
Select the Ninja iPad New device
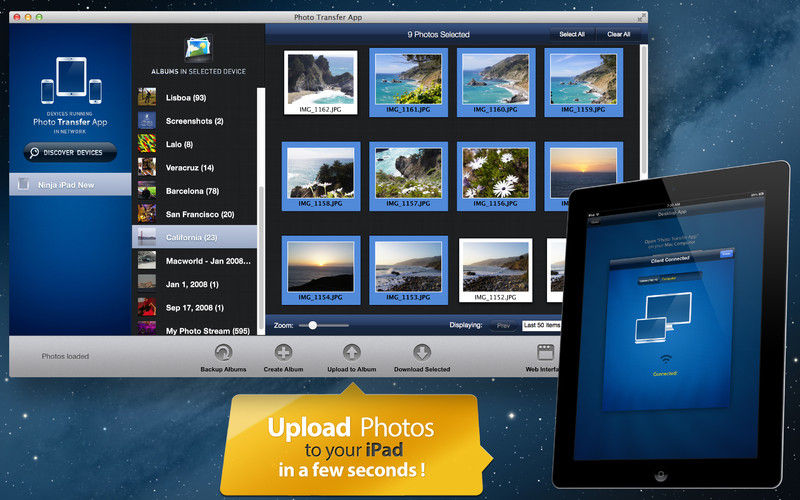tap(70, 185)
